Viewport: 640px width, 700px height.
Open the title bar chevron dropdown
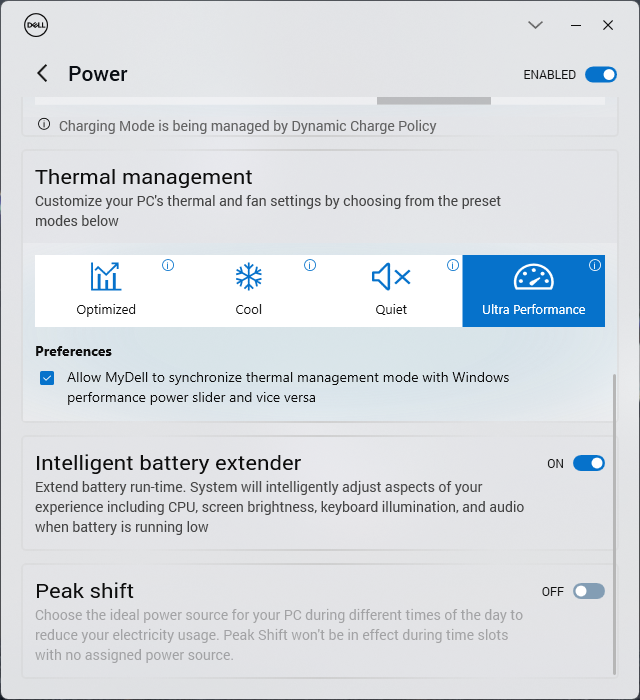(536, 25)
